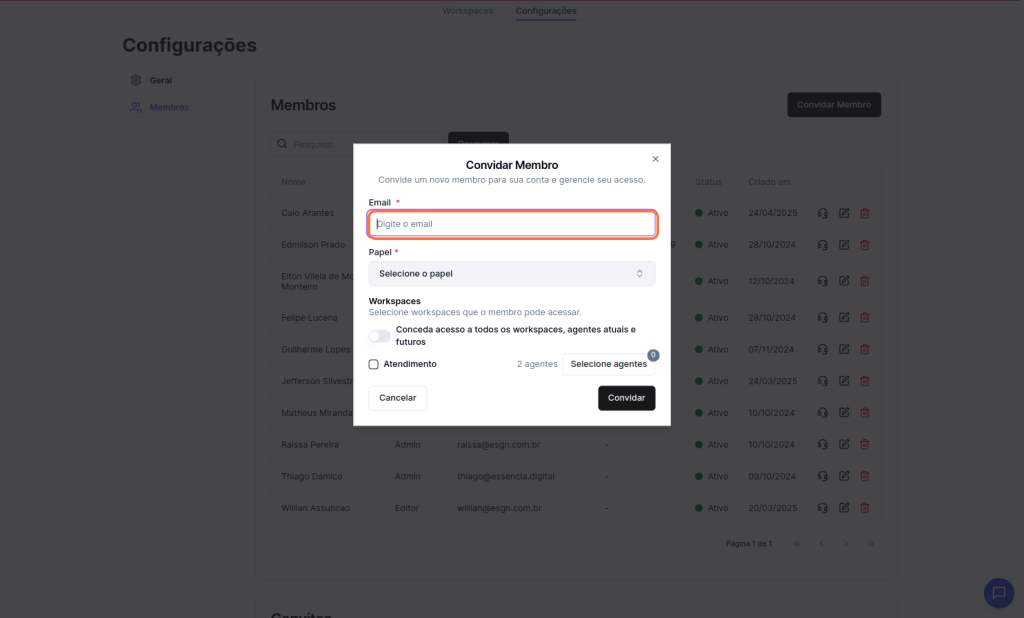Click the Convidar button in the dialog

pos(626,398)
